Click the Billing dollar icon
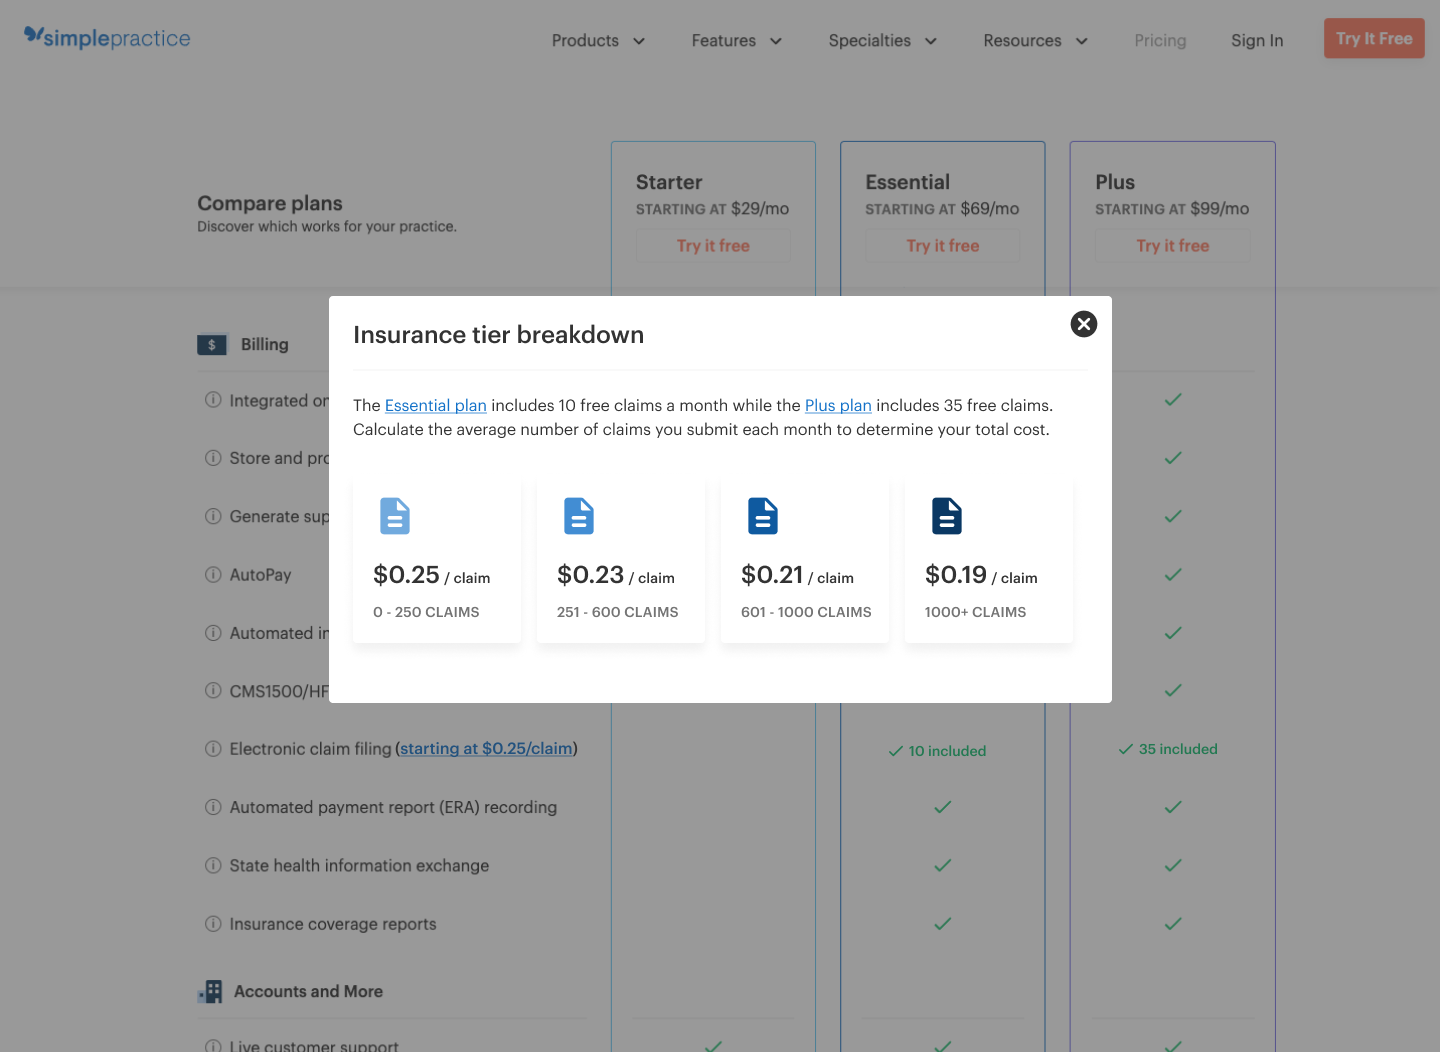The height and width of the screenshot is (1052, 1440). [212, 345]
